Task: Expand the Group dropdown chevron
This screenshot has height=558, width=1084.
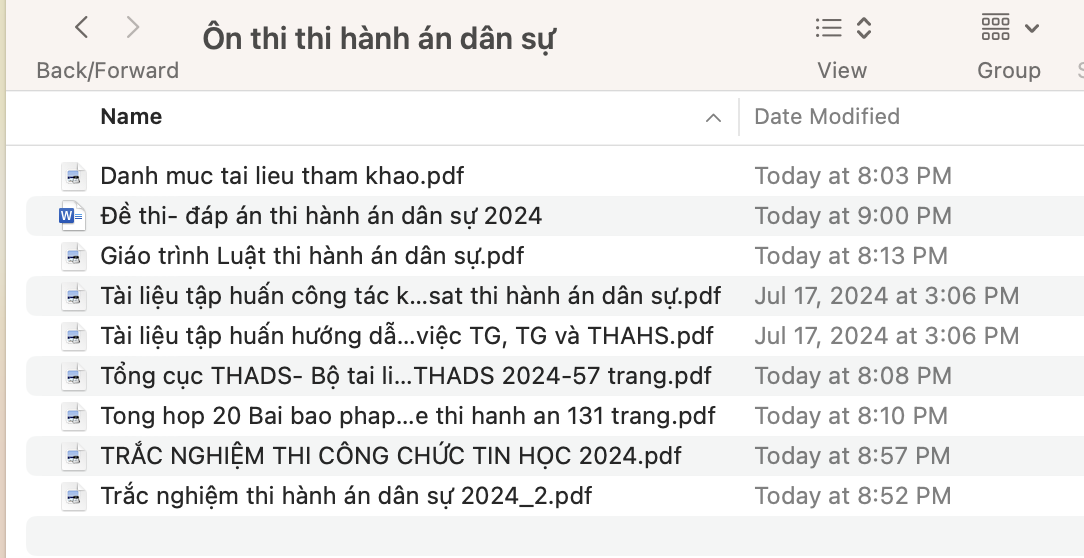Action: pos(1033,28)
